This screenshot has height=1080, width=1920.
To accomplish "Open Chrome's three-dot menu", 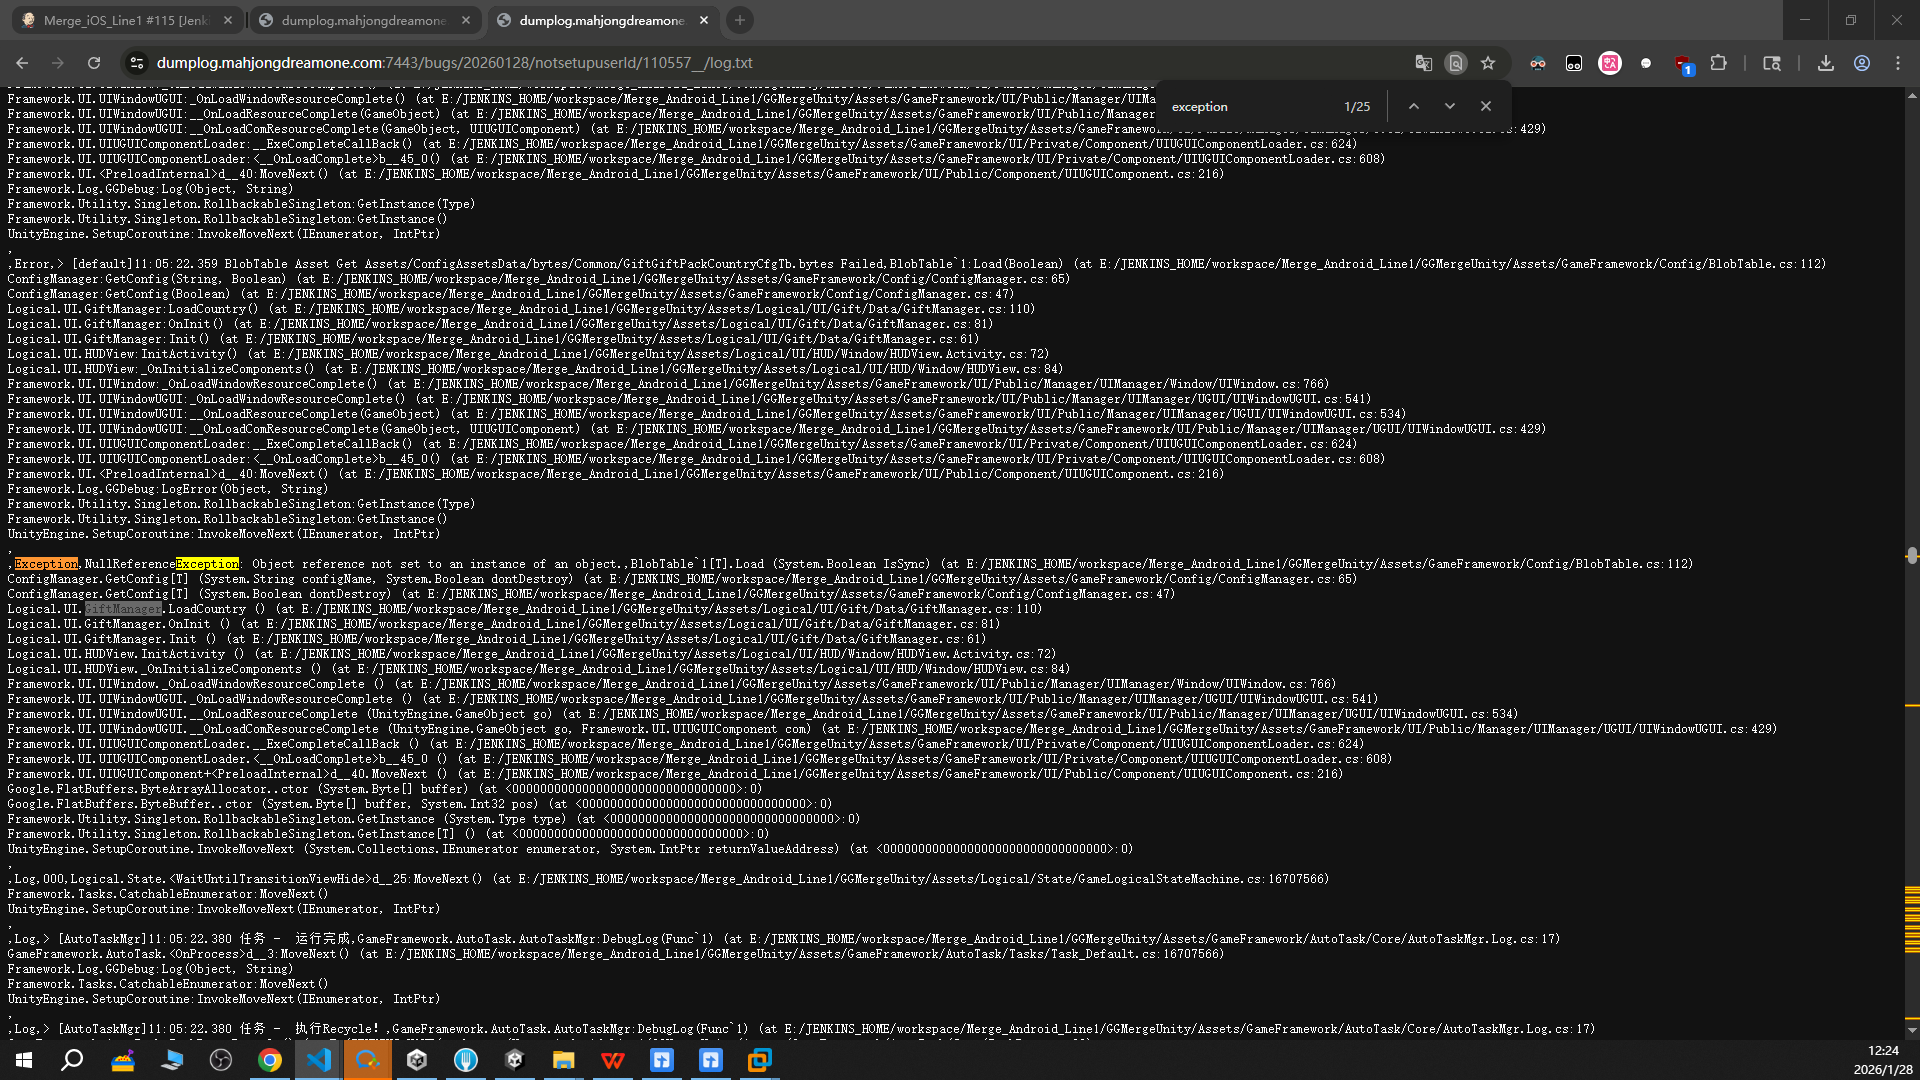I will pyautogui.click(x=1898, y=63).
